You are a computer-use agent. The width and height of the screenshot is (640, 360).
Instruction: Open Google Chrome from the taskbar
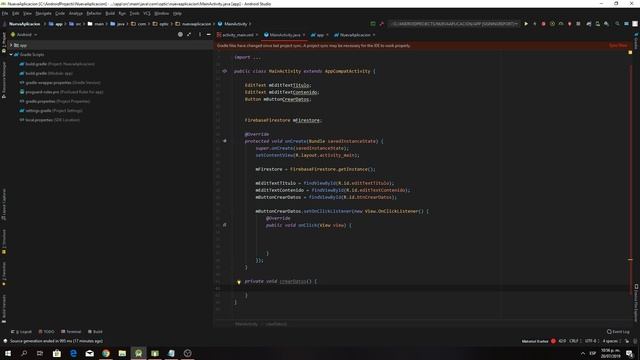tap(106, 353)
